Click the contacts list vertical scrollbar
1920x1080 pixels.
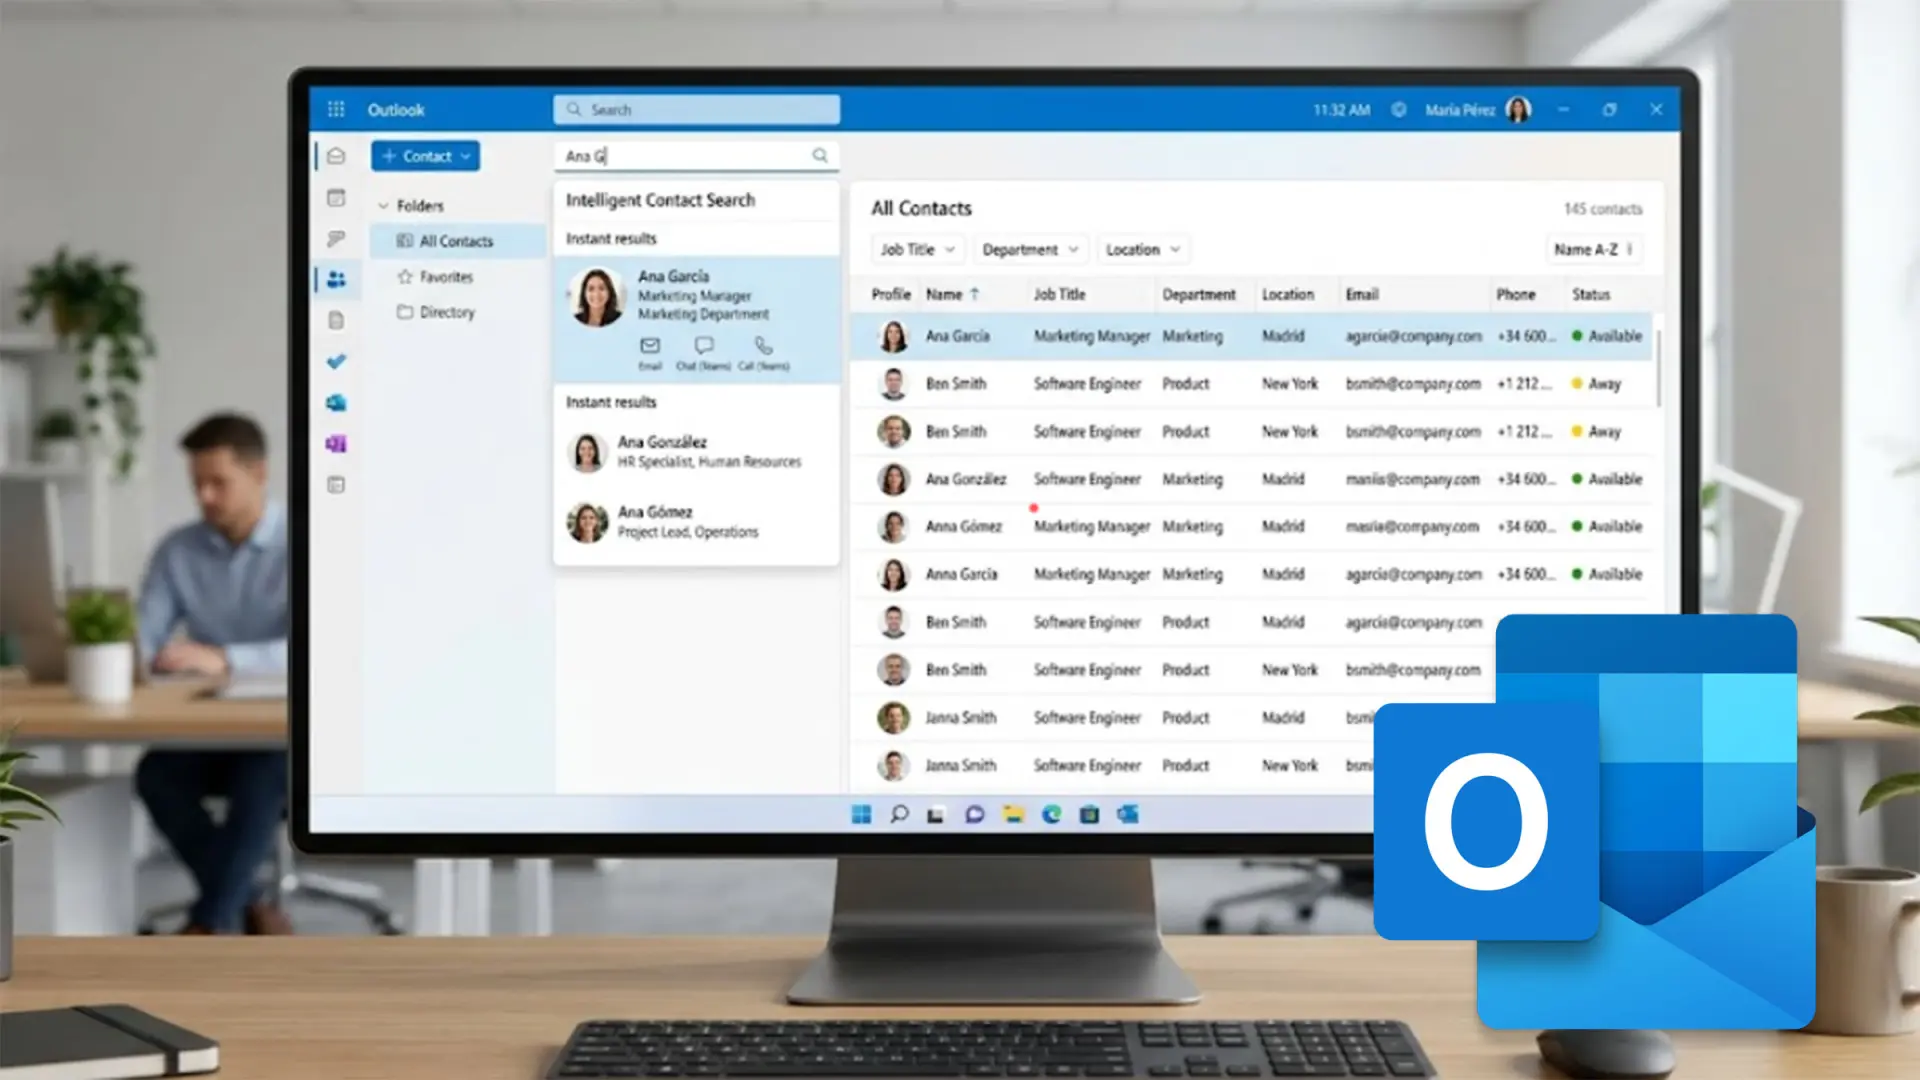click(1659, 367)
